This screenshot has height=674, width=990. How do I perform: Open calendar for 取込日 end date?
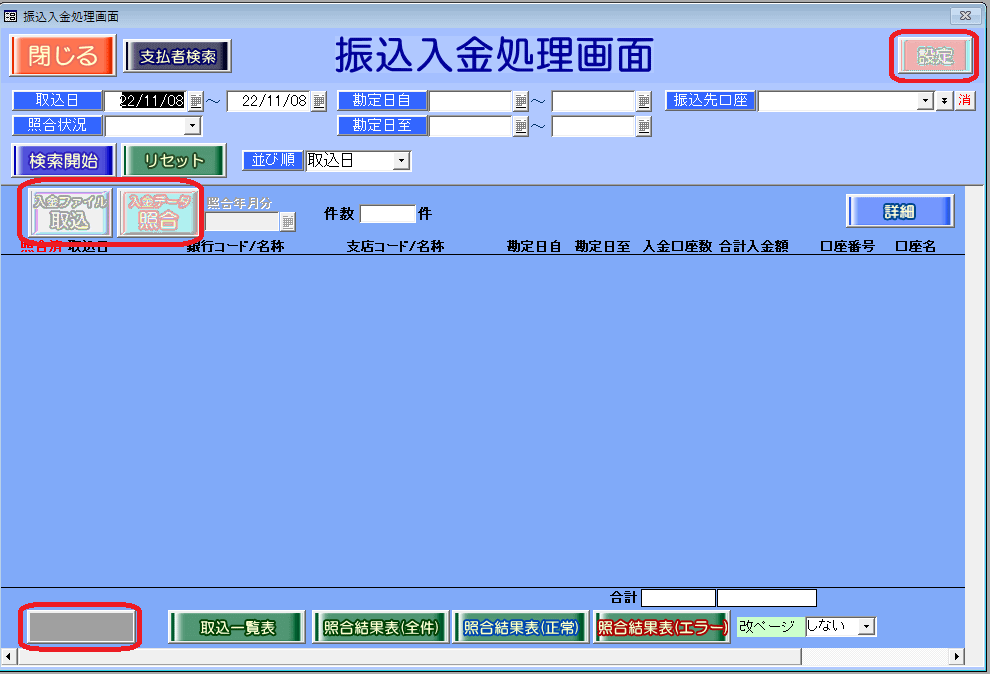click(319, 101)
